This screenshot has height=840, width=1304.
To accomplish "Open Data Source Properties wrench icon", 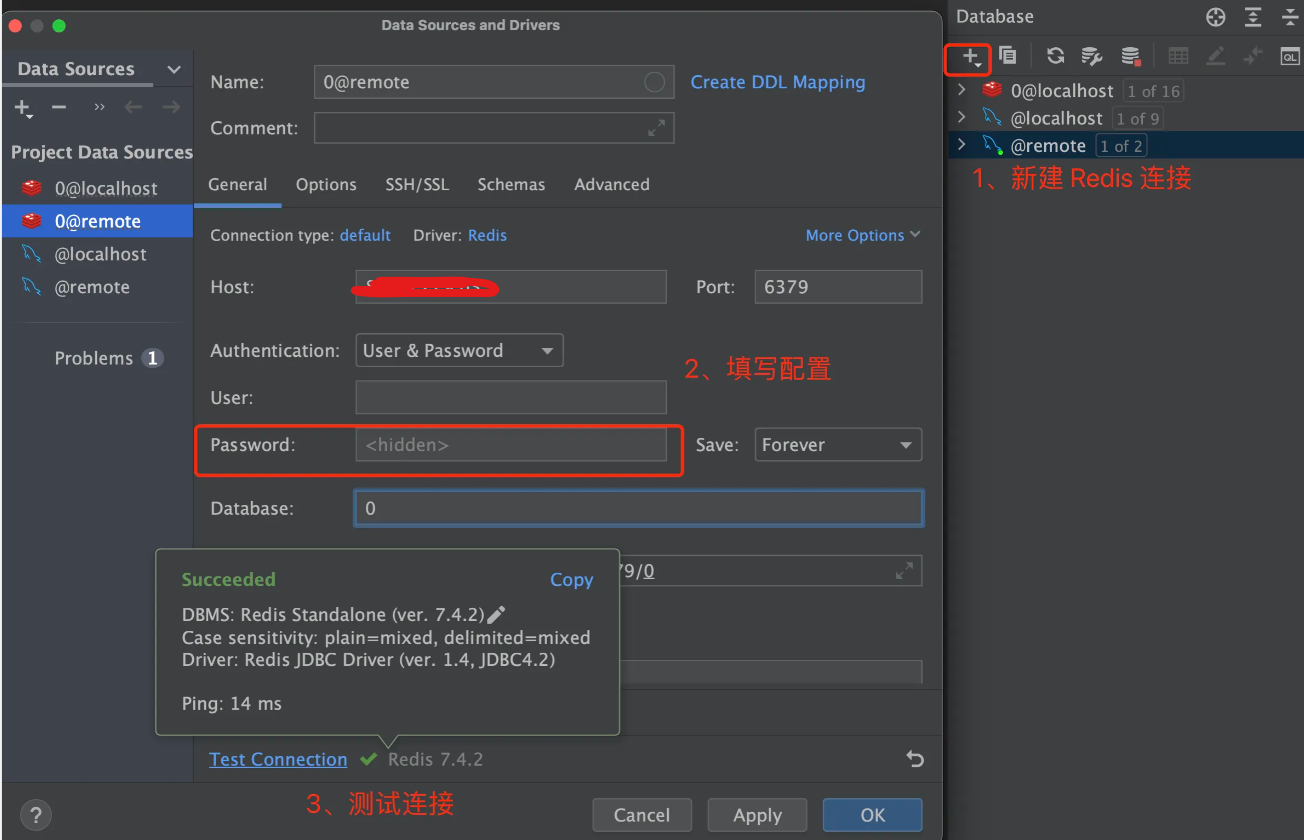I will click(1092, 56).
